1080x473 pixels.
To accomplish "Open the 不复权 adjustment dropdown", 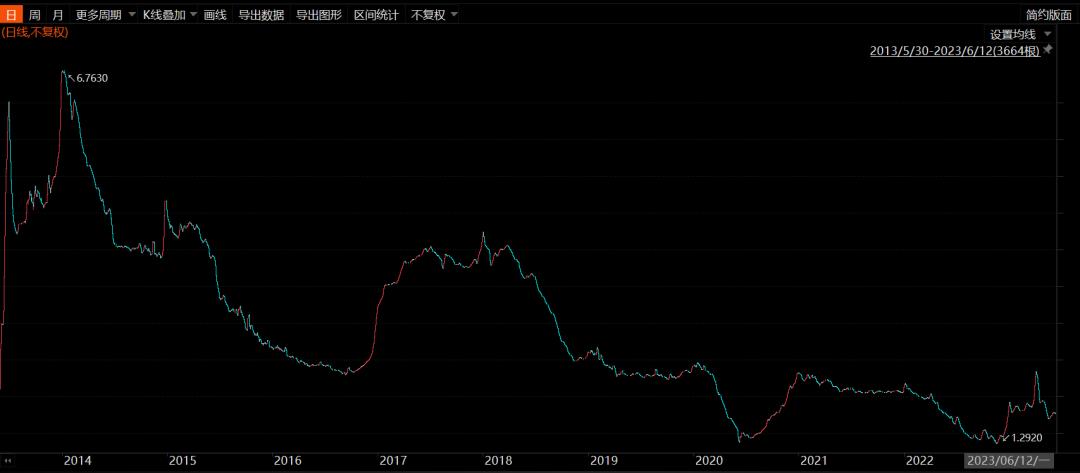I will point(435,15).
